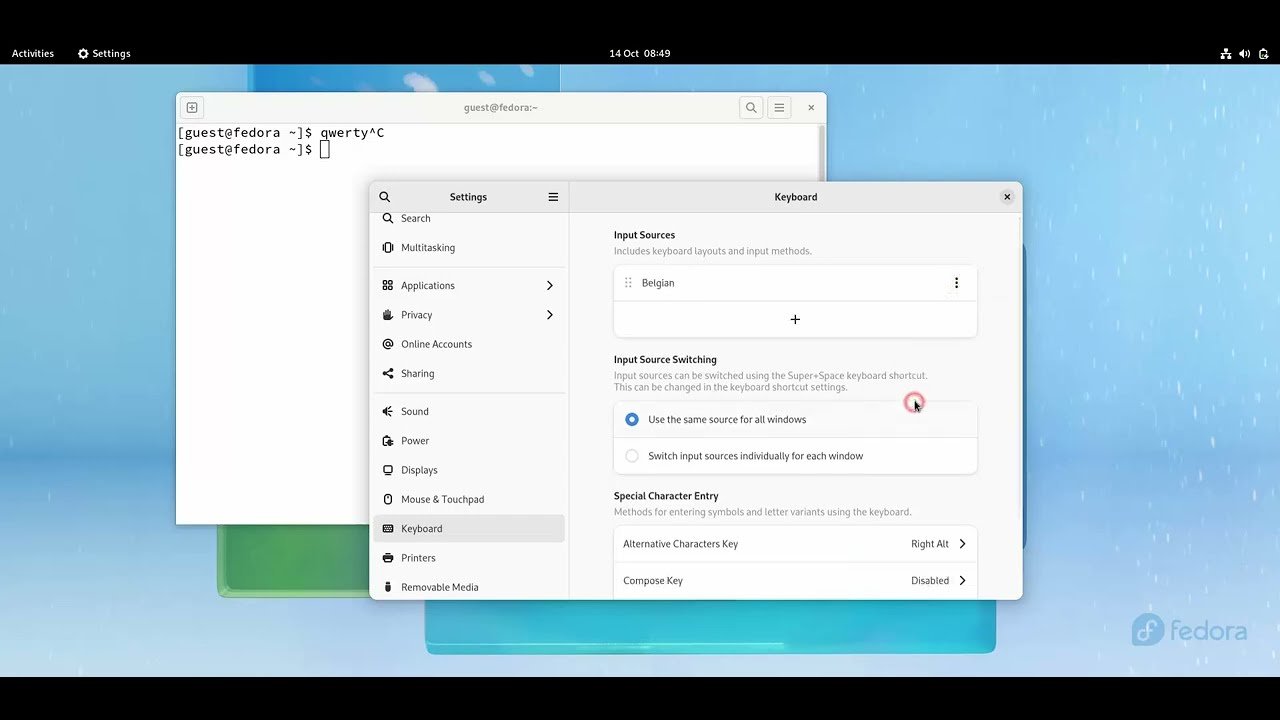Open the Multitasking settings panel

point(469,247)
